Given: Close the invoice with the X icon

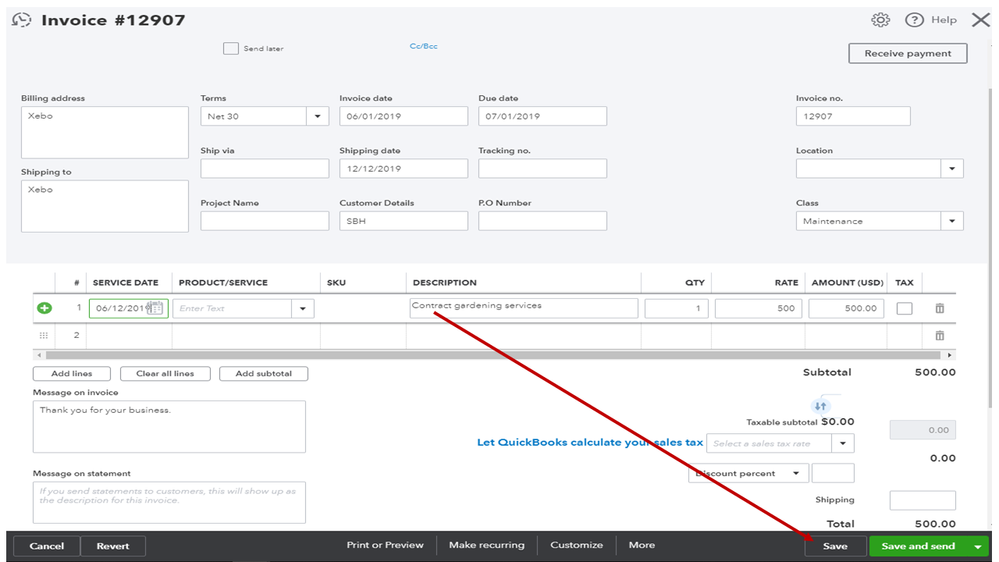Looking at the screenshot, I should pos(981,20).
